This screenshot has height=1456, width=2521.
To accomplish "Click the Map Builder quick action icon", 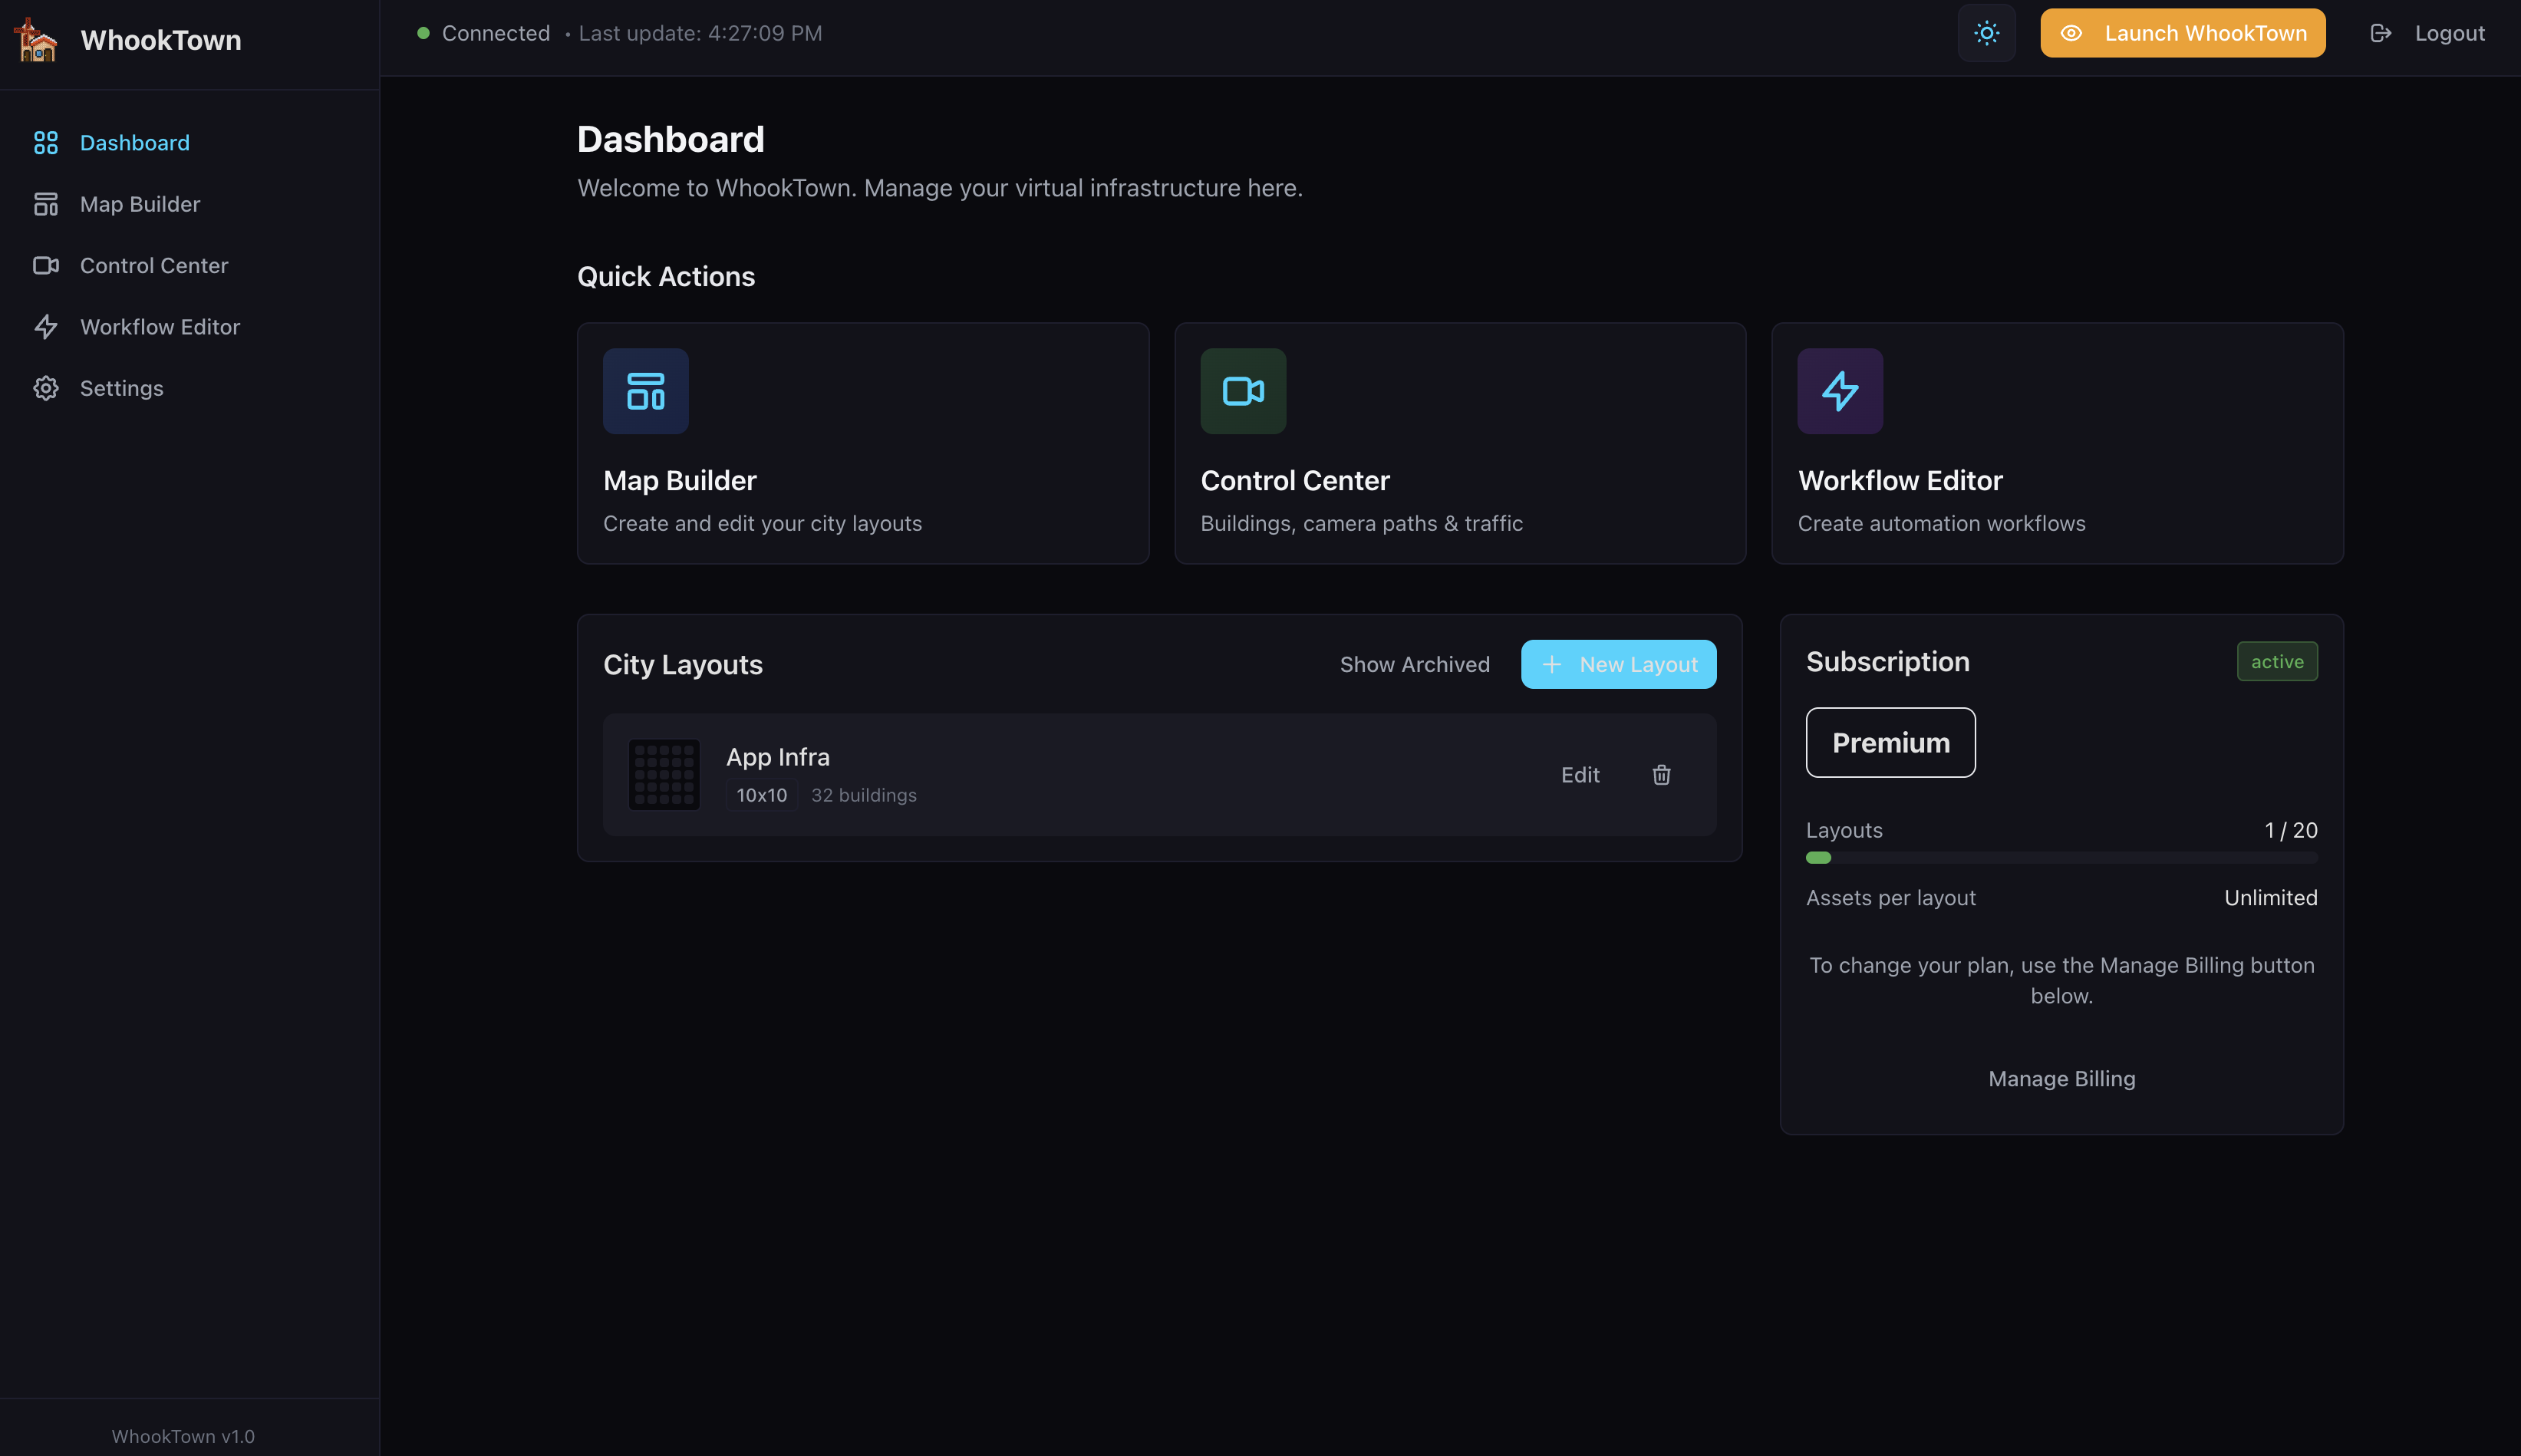I will point(645,391).
